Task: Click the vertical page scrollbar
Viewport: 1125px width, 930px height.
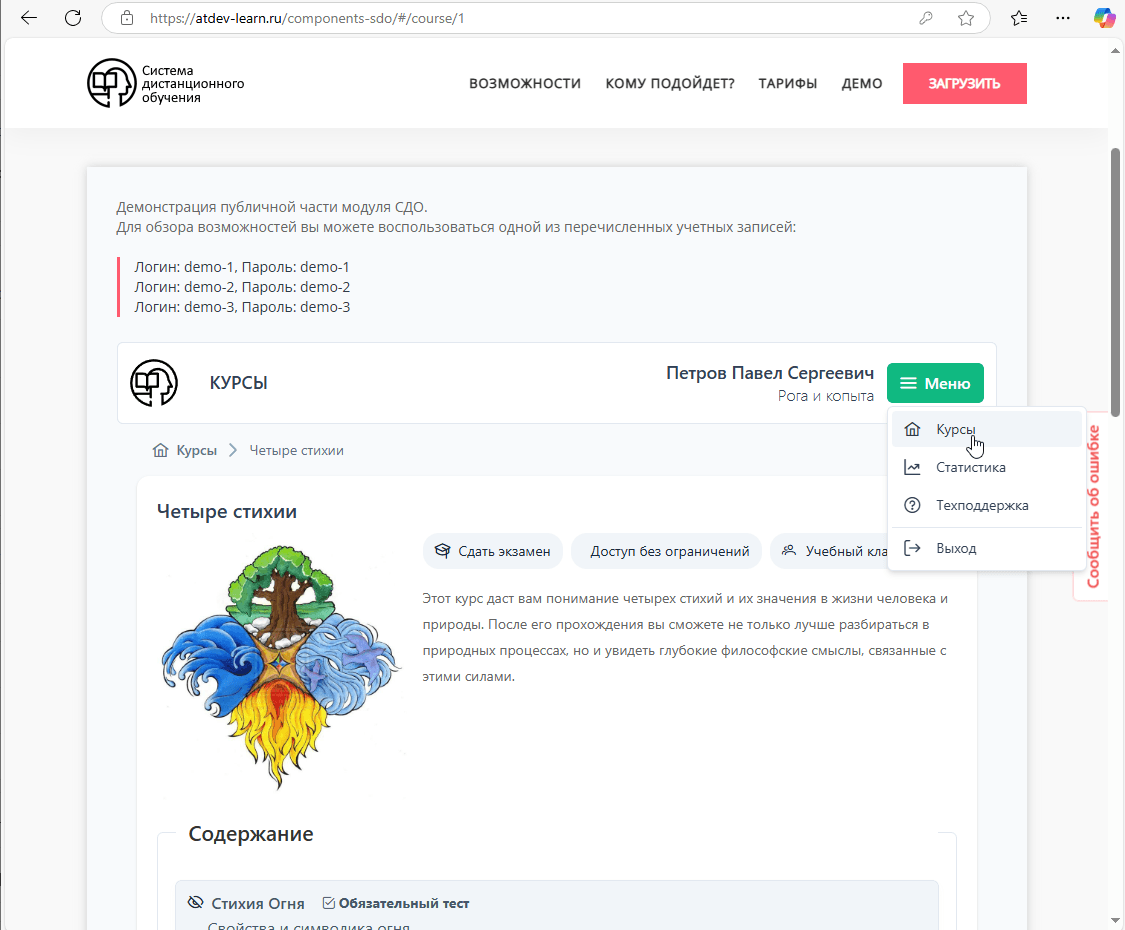Action: 1115,282
